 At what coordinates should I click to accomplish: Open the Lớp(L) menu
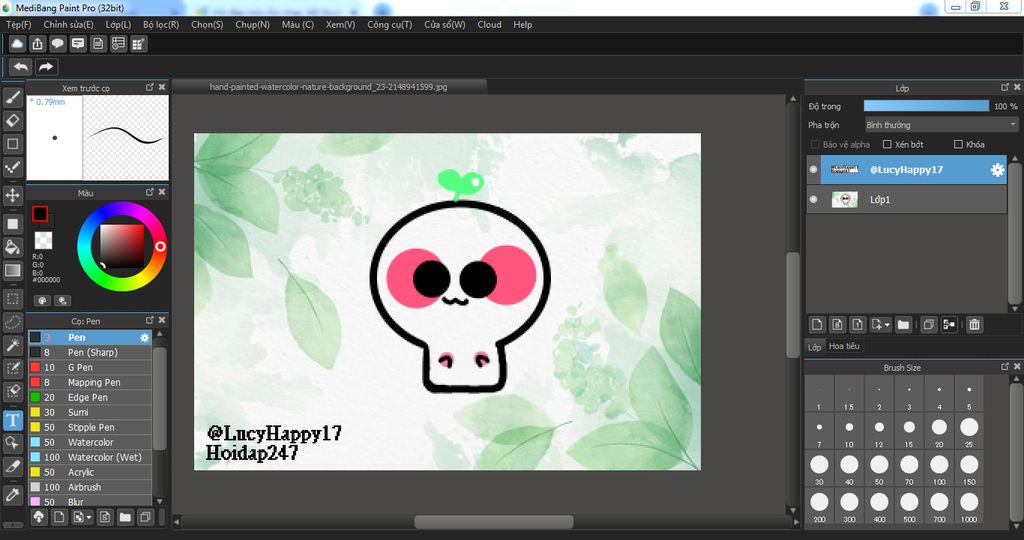pos(118,25)
